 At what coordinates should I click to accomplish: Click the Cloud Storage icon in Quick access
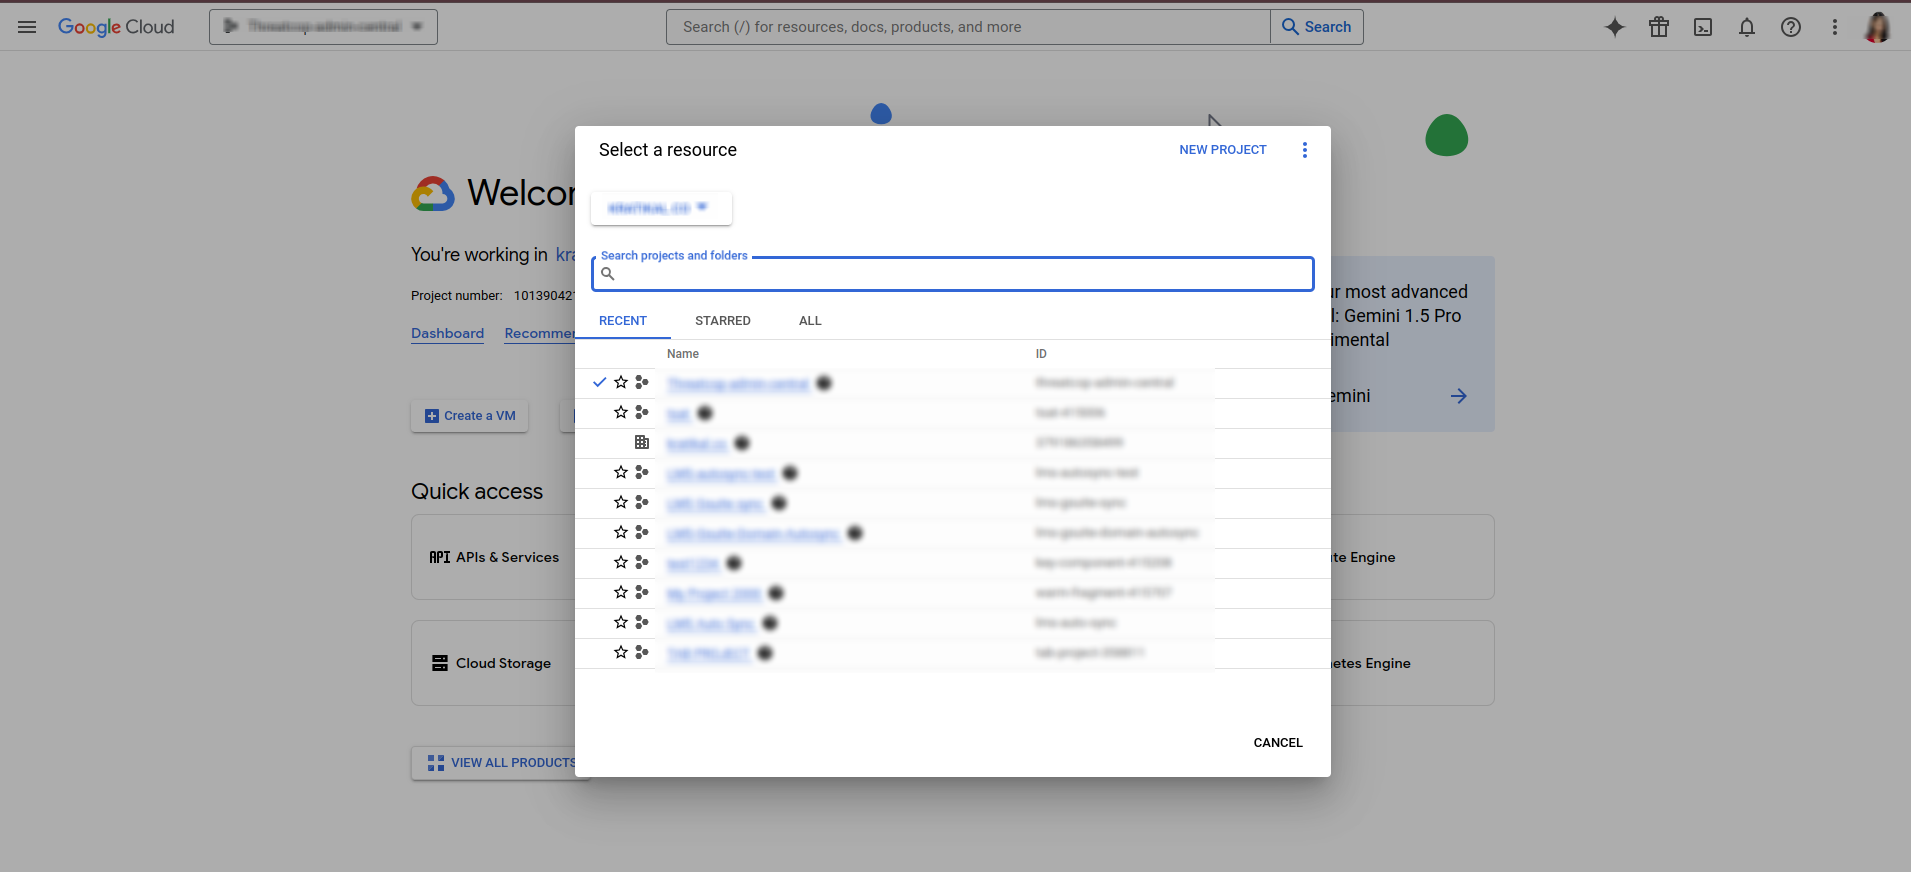pyautogui.click(x=440, y=663)
